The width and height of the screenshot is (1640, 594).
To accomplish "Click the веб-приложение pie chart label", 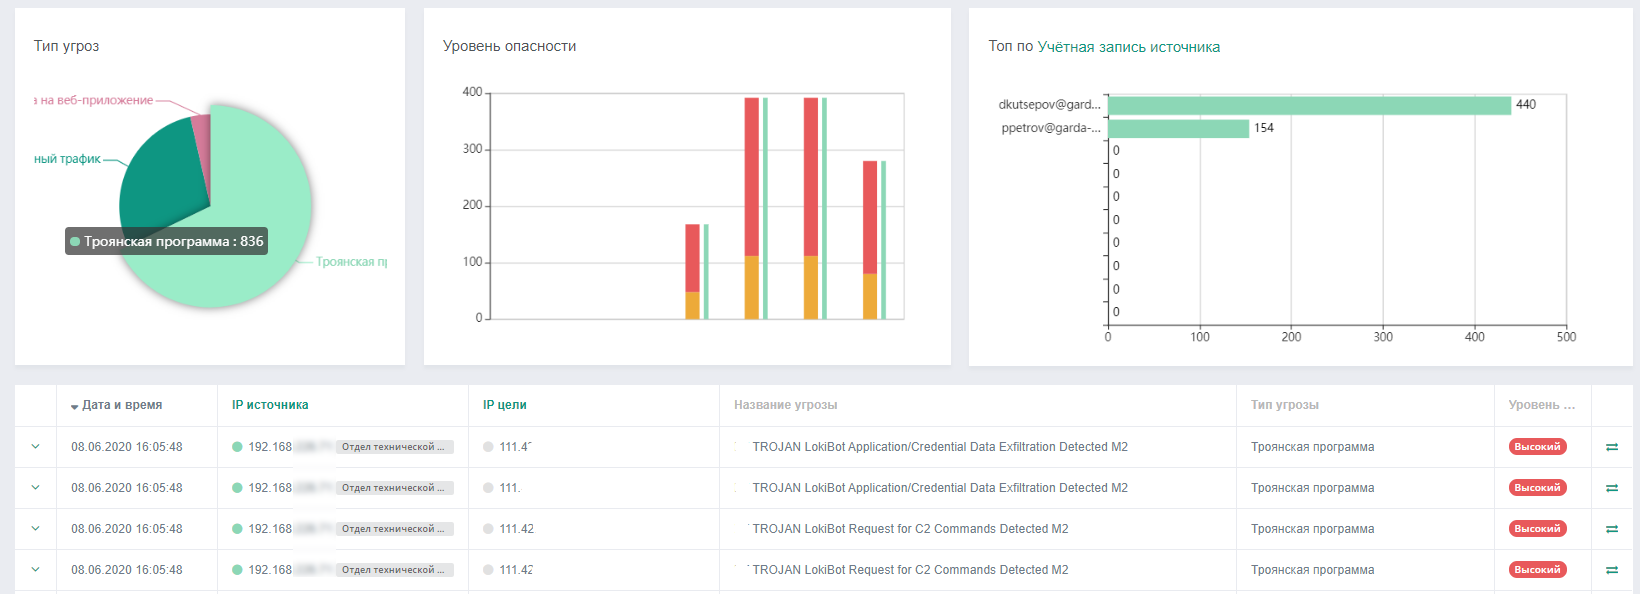I will (93, 100).
